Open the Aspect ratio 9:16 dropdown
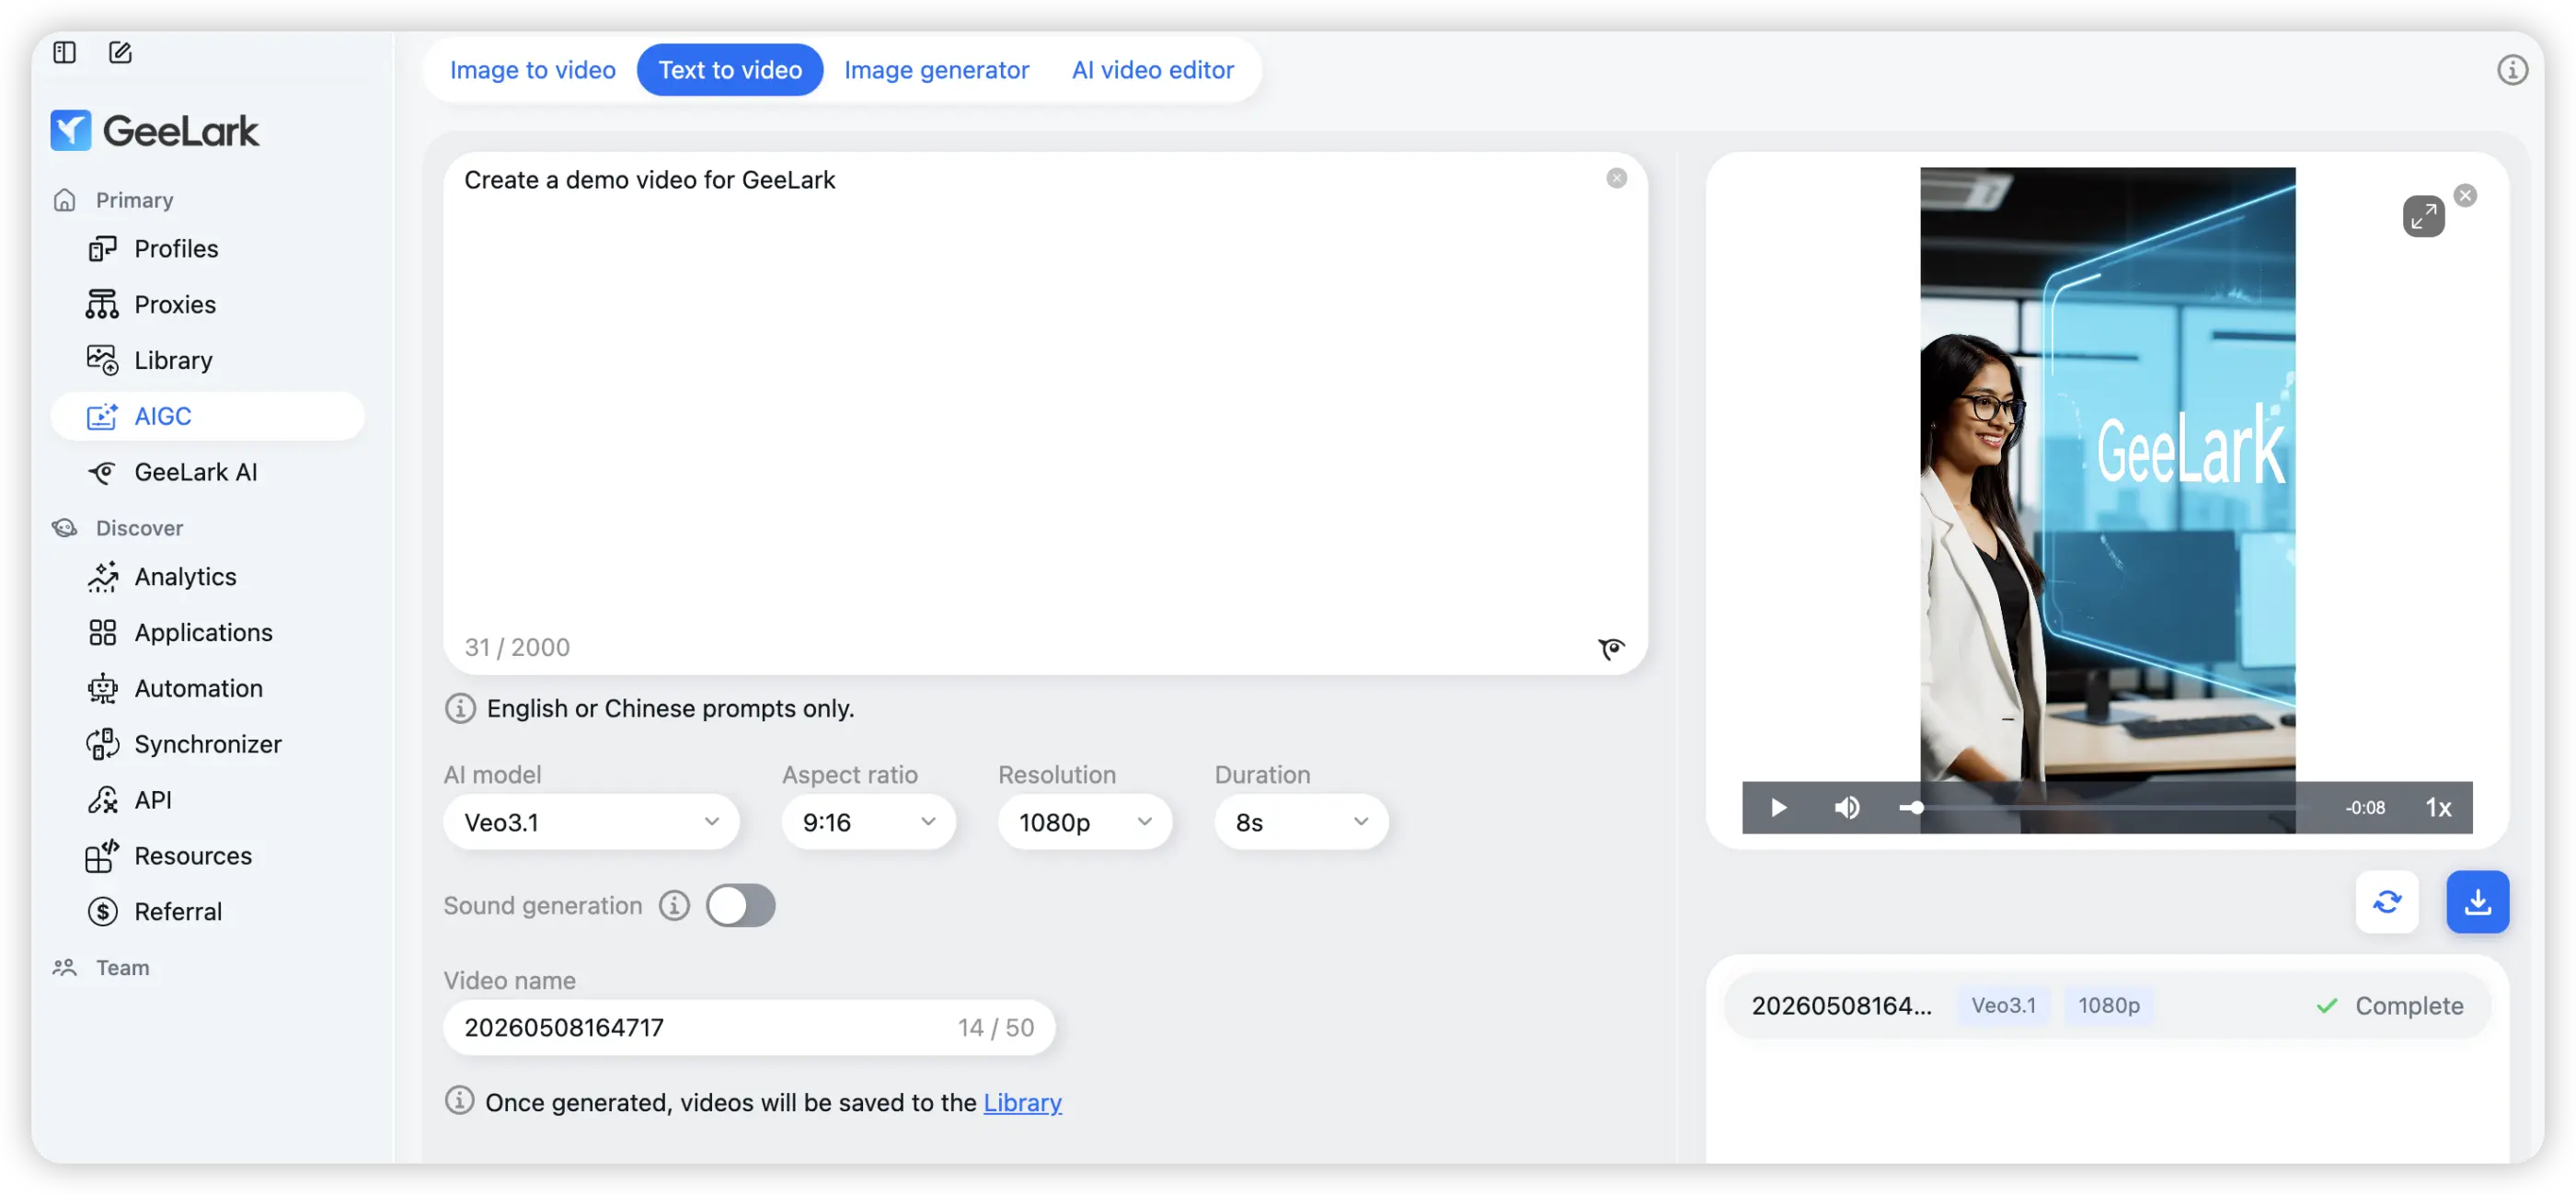Image resolution: width=2576 pixels, height=1195 pixels. click(868, 822)
